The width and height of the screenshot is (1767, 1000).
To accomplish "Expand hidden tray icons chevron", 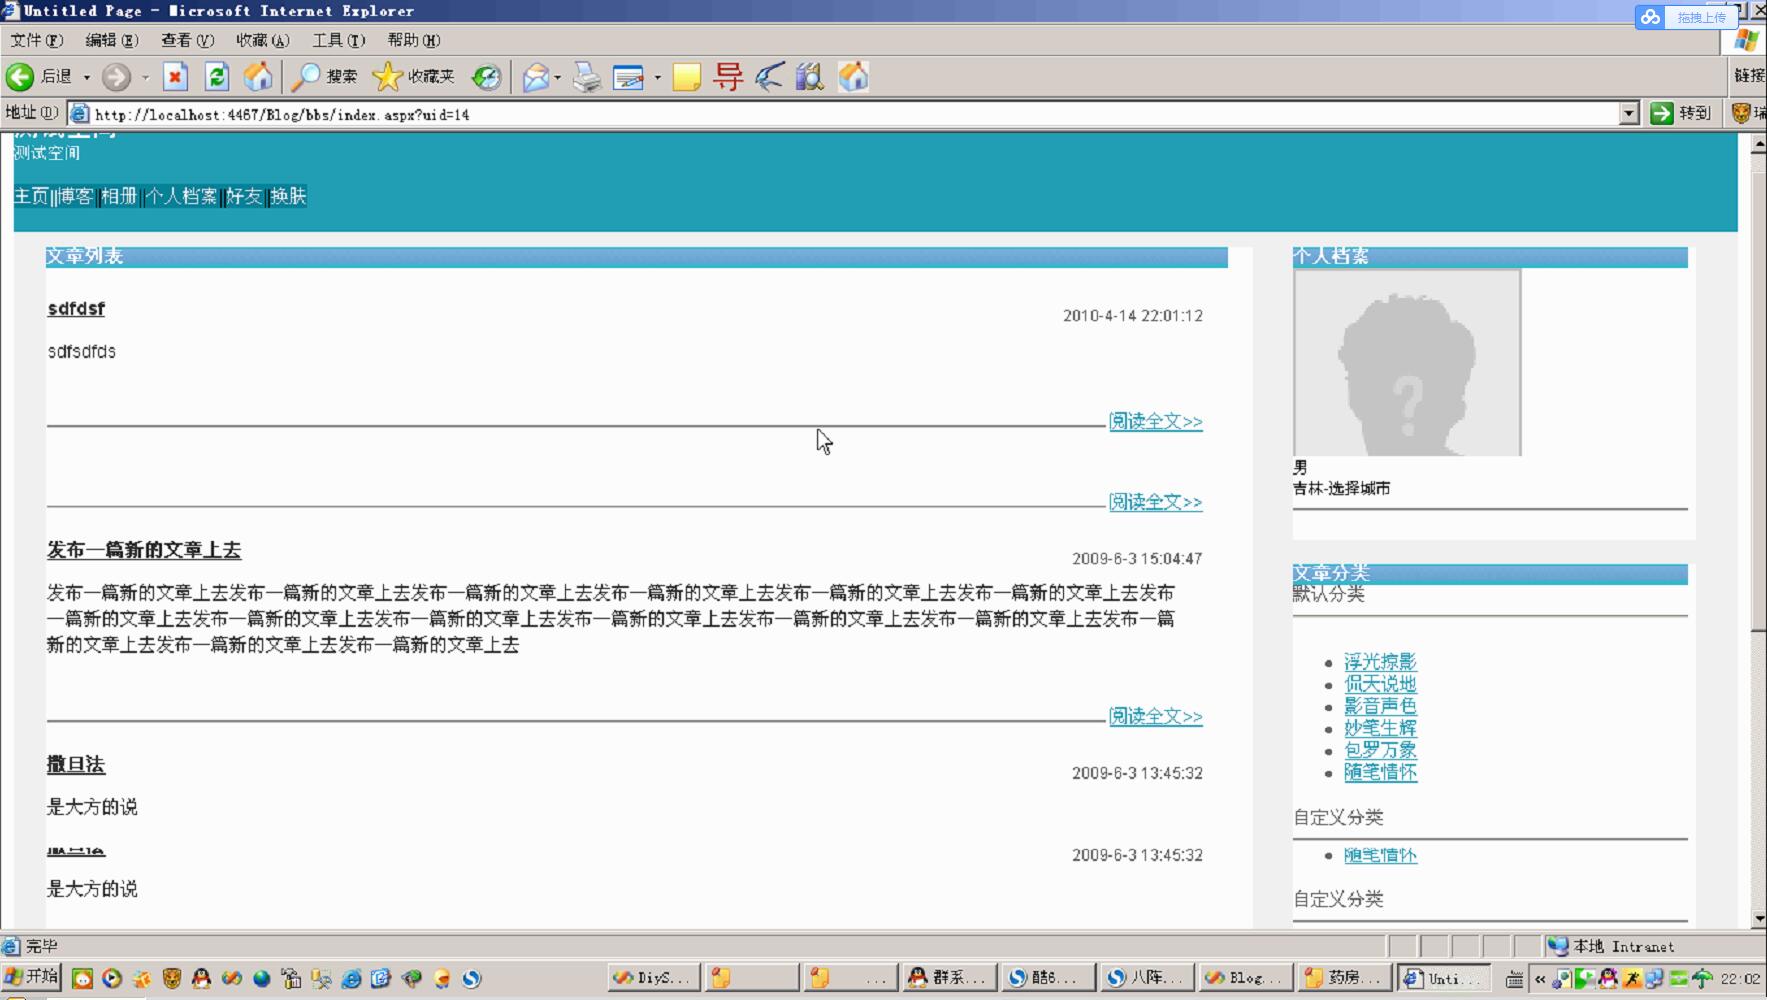I will coord(1540,979).
